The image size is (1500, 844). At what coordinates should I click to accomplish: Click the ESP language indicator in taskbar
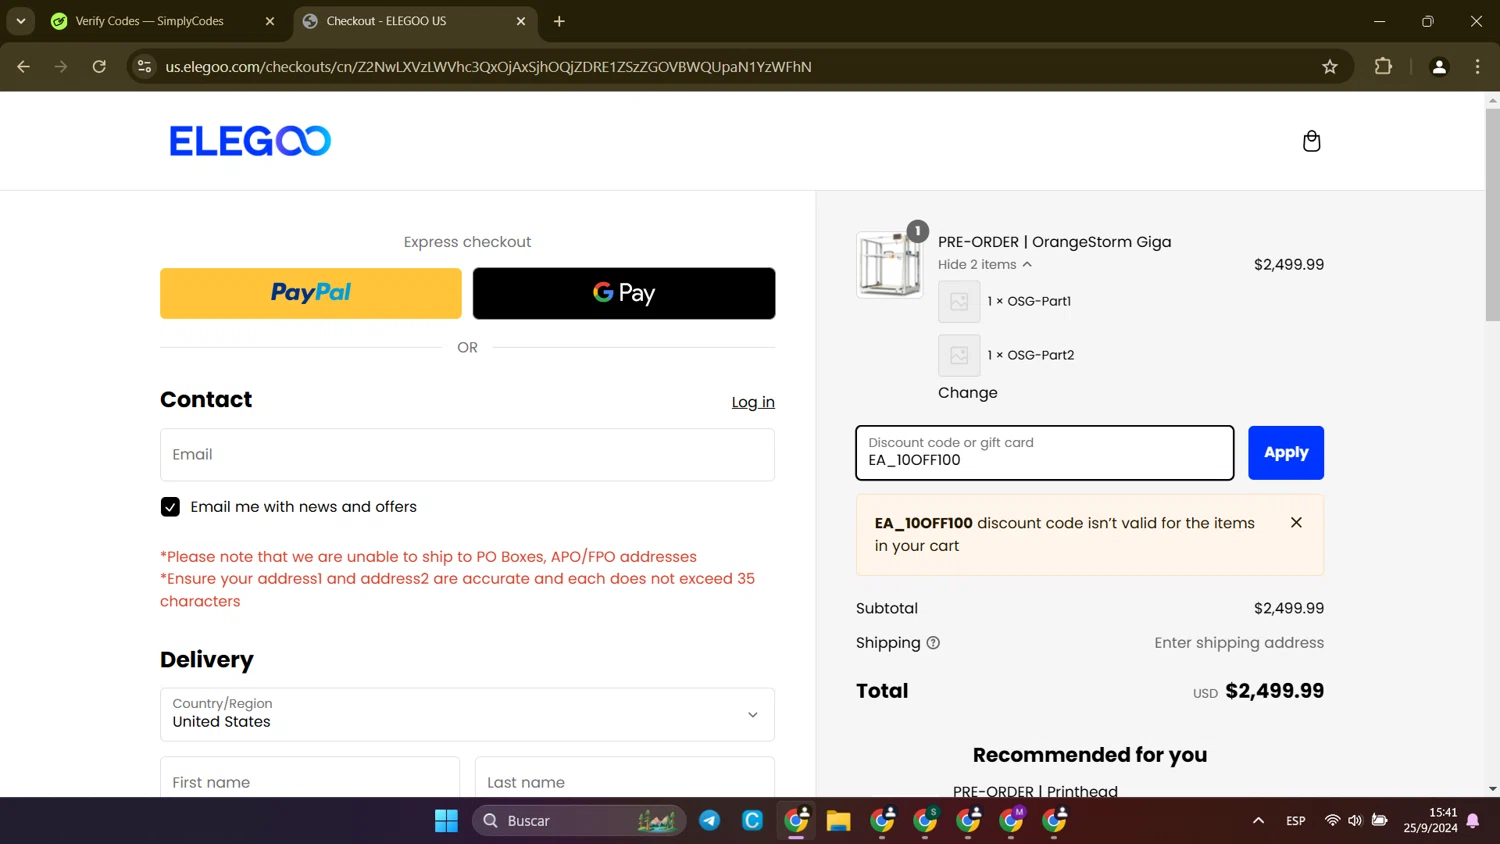tap(1296, 821)
